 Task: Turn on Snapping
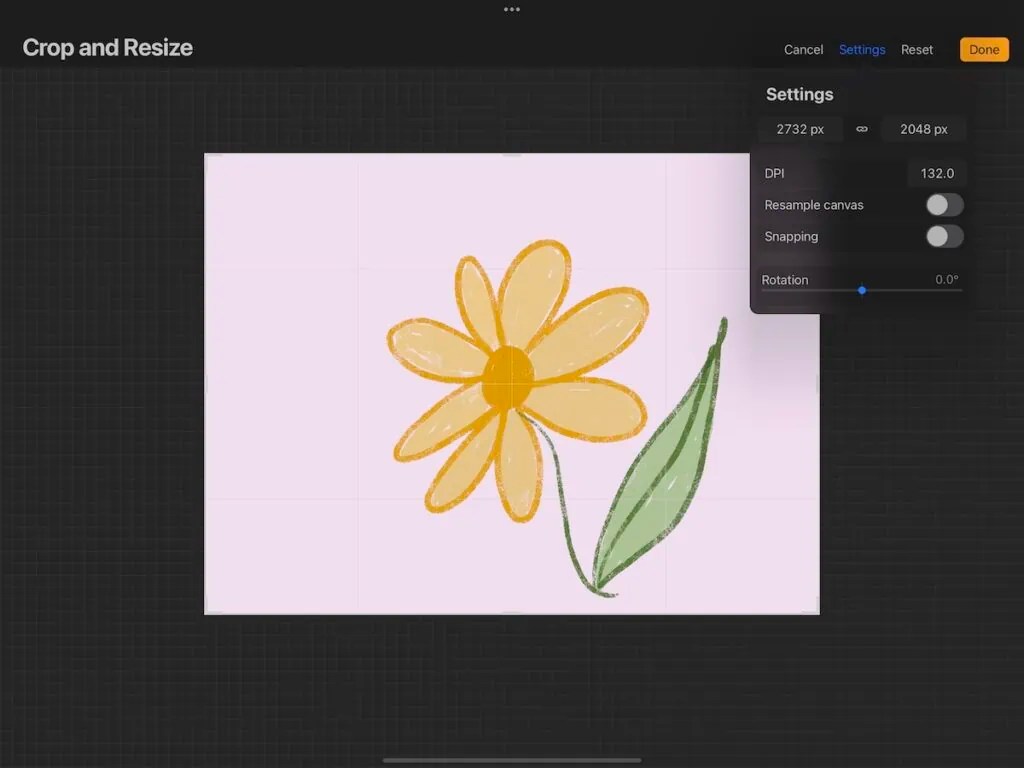pyautogui.click(x=941, y=236)
